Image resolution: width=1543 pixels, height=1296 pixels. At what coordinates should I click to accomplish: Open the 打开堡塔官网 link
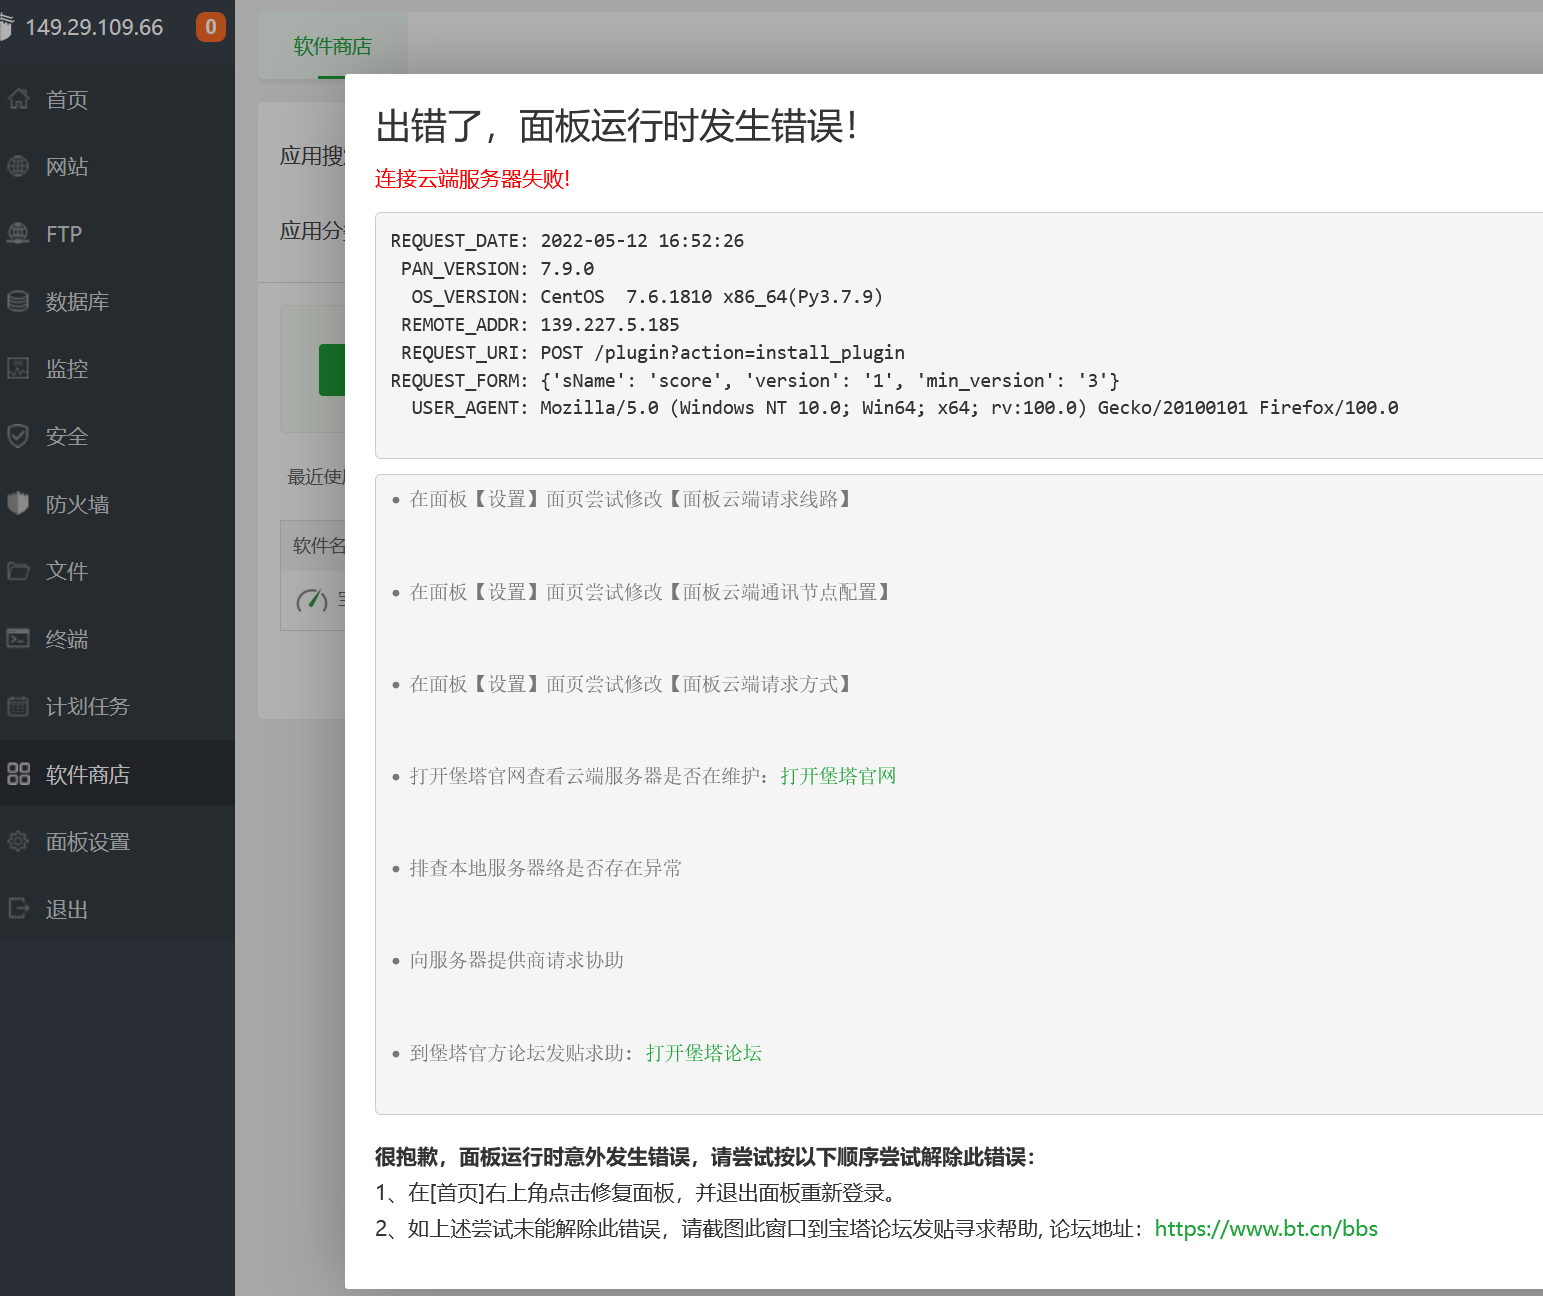coord(838,776)
